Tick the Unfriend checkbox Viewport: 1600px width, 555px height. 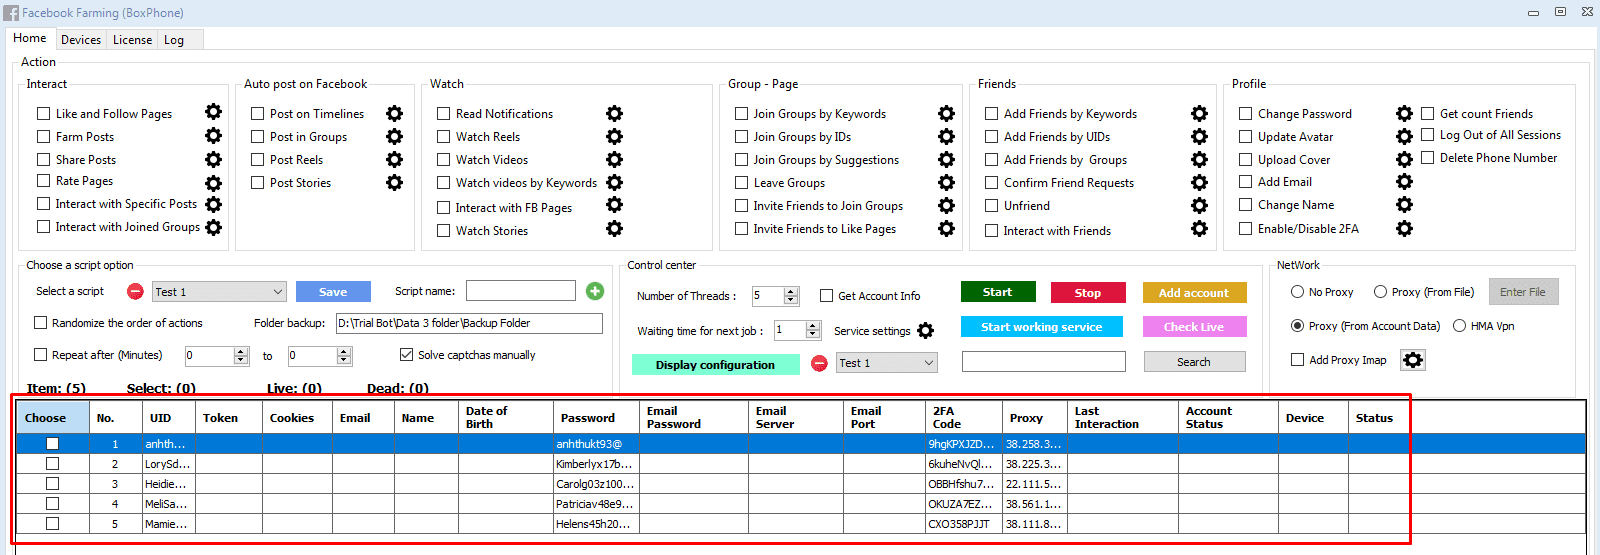991,205
